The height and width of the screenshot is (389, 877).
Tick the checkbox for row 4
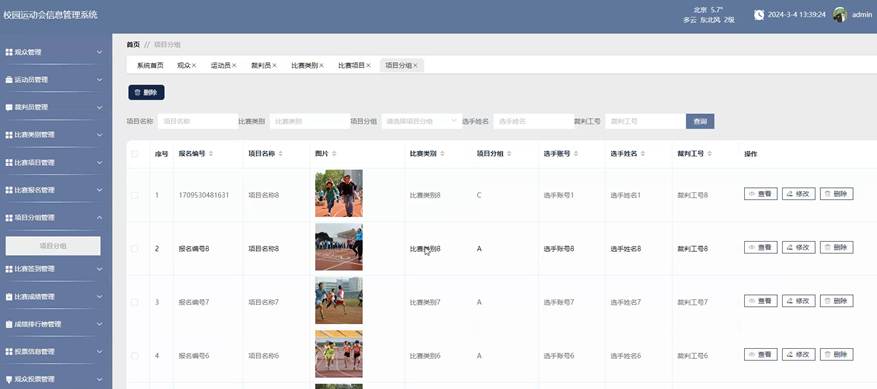point(134,355)
